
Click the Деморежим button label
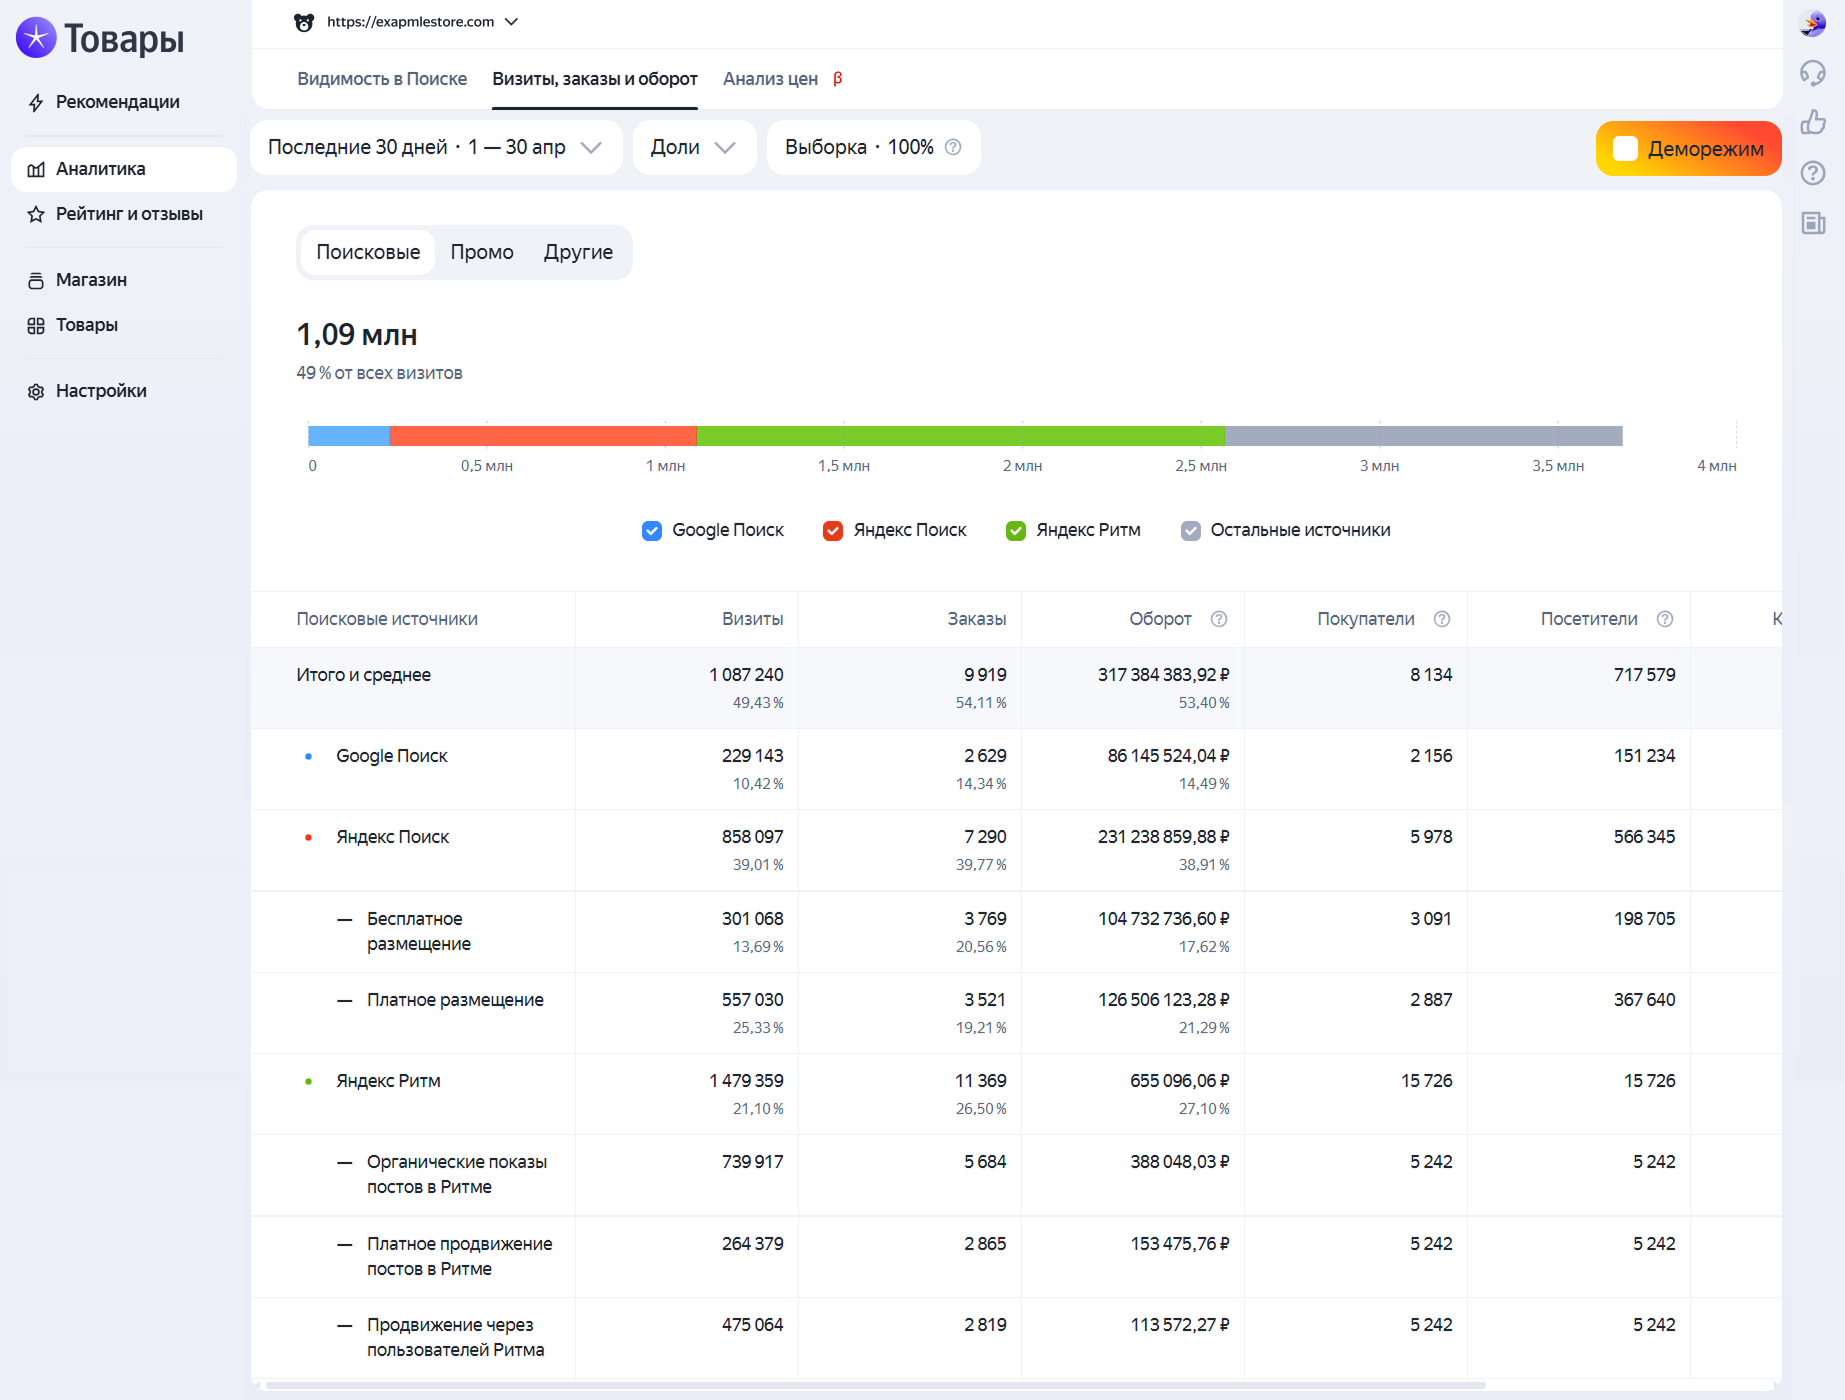click(1706, 149)
